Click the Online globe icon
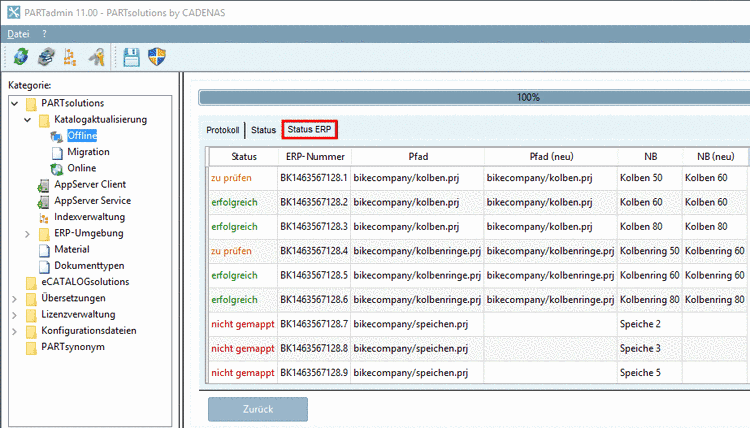 tap(57, 169)
